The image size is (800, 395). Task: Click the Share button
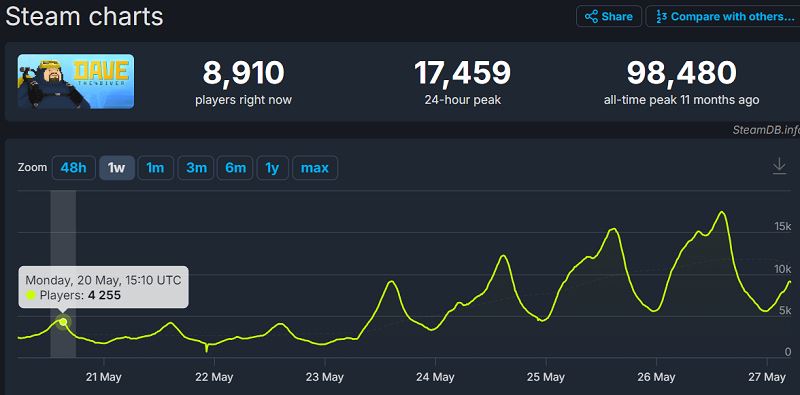[609, 16]
